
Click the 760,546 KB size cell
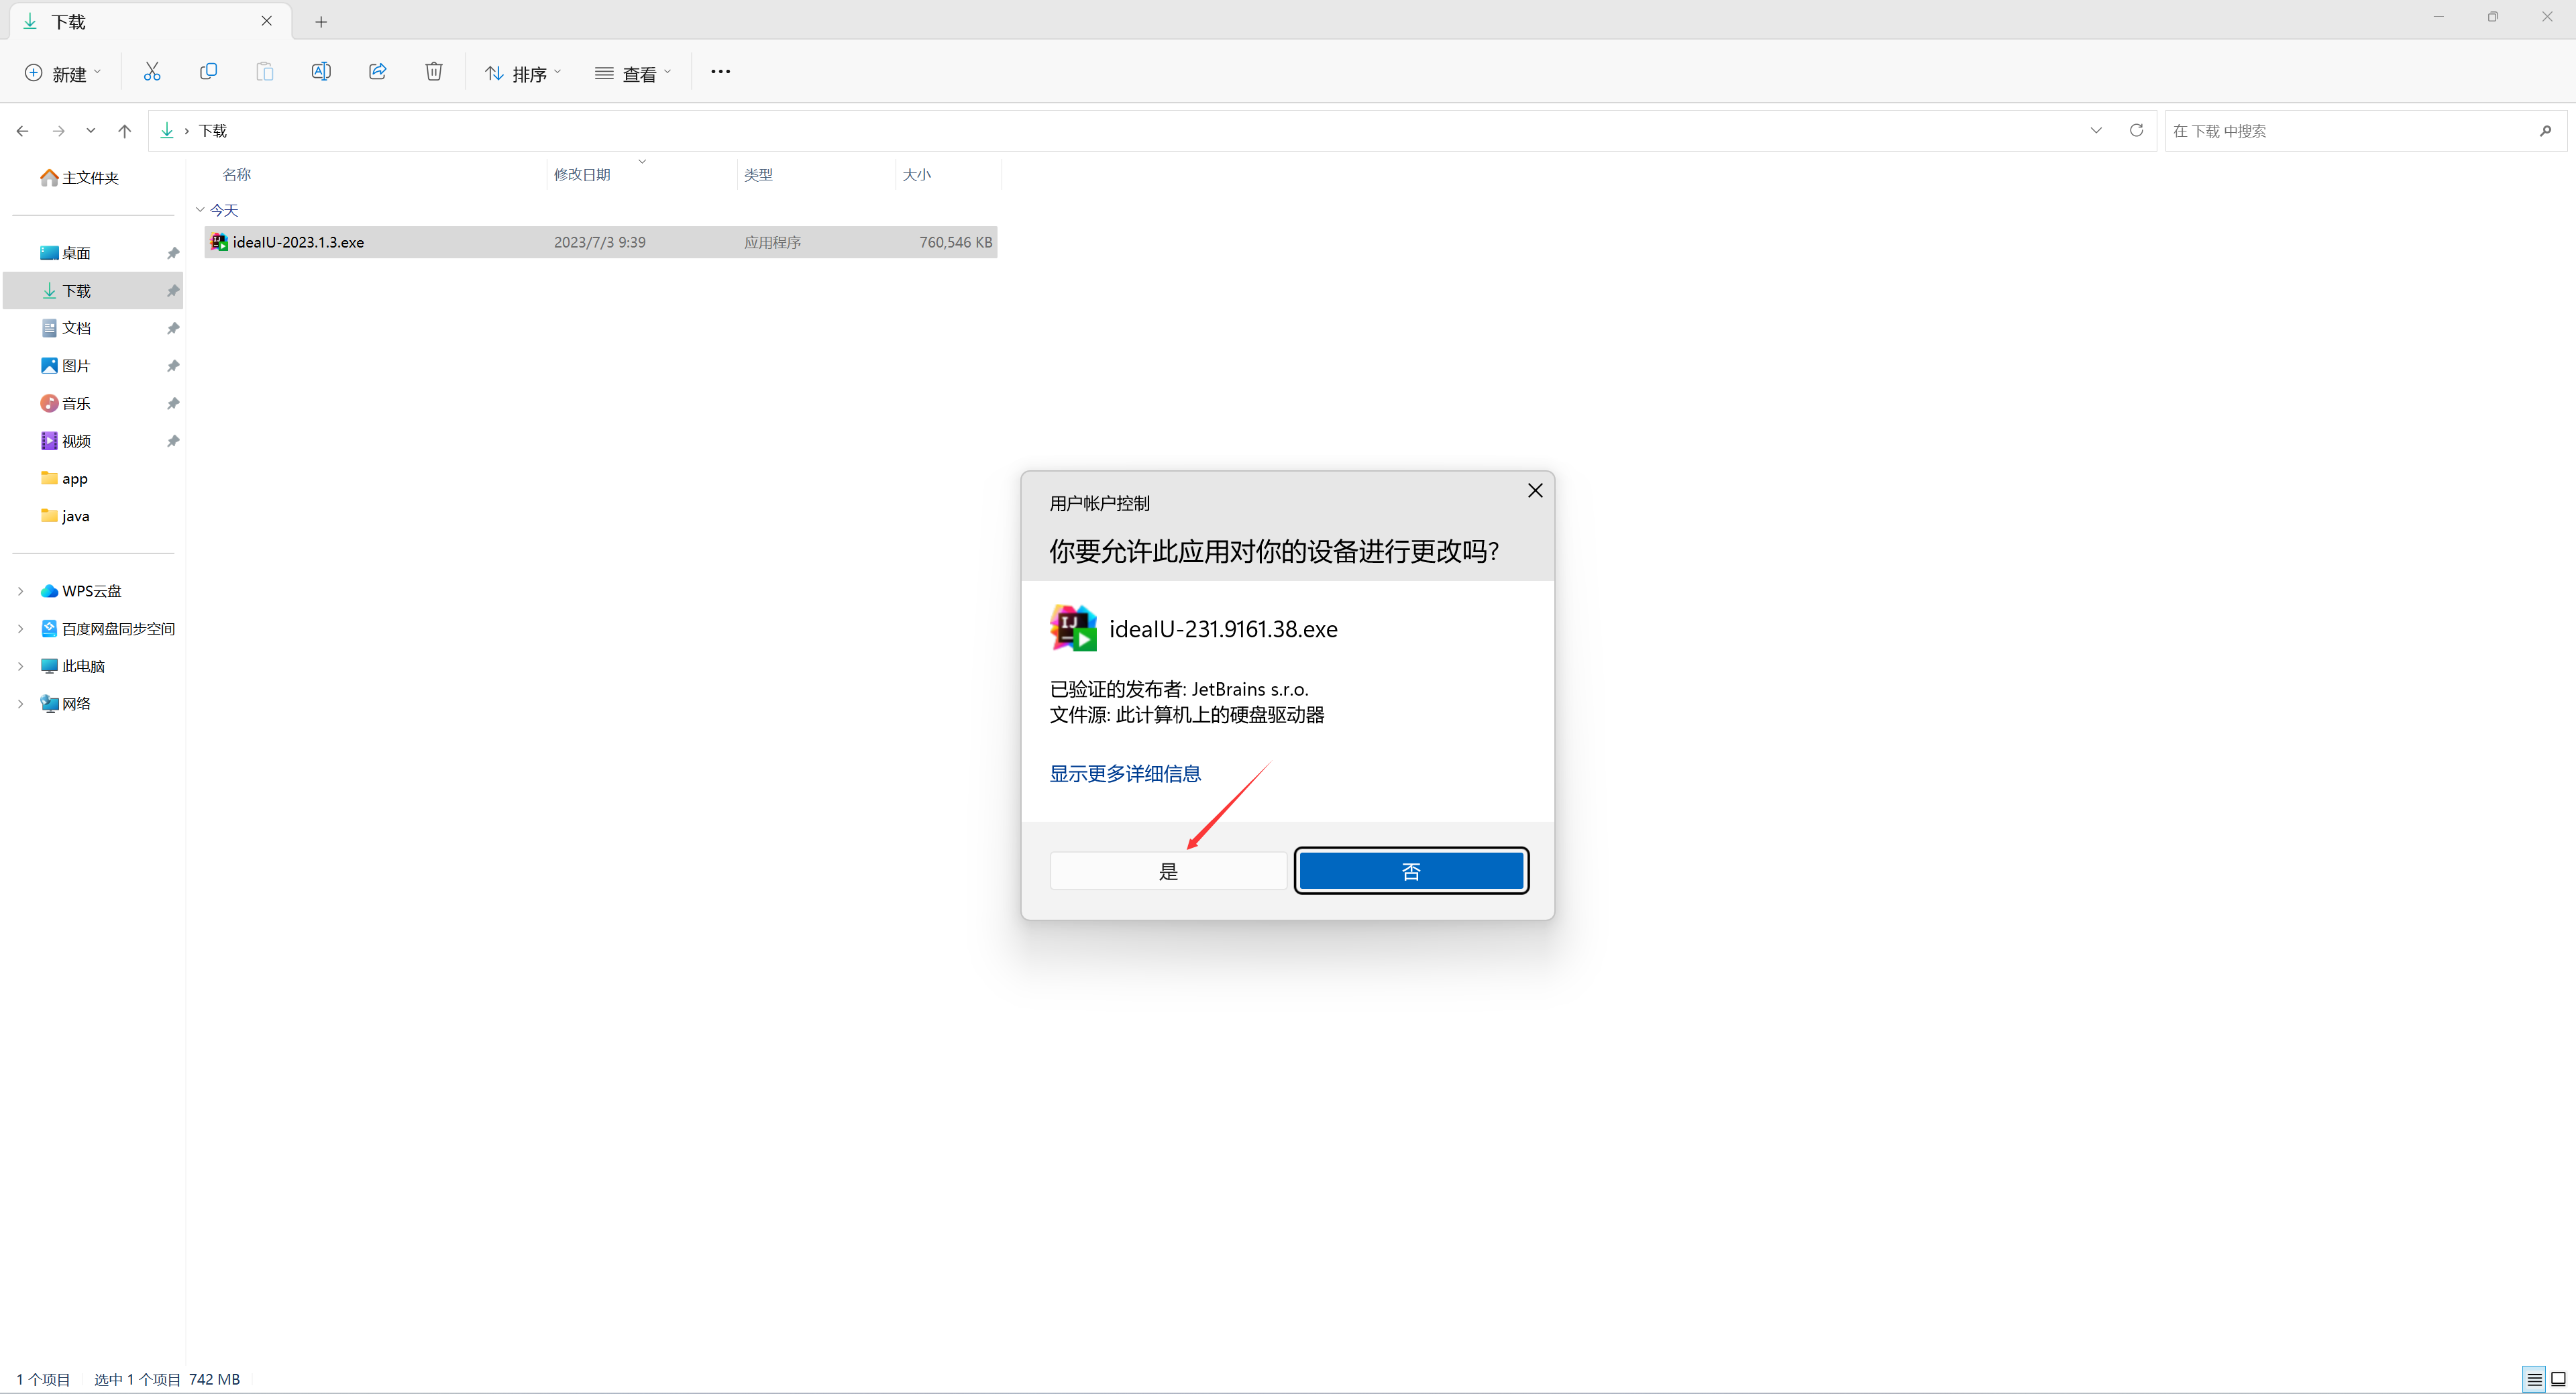tap(956, 242)
